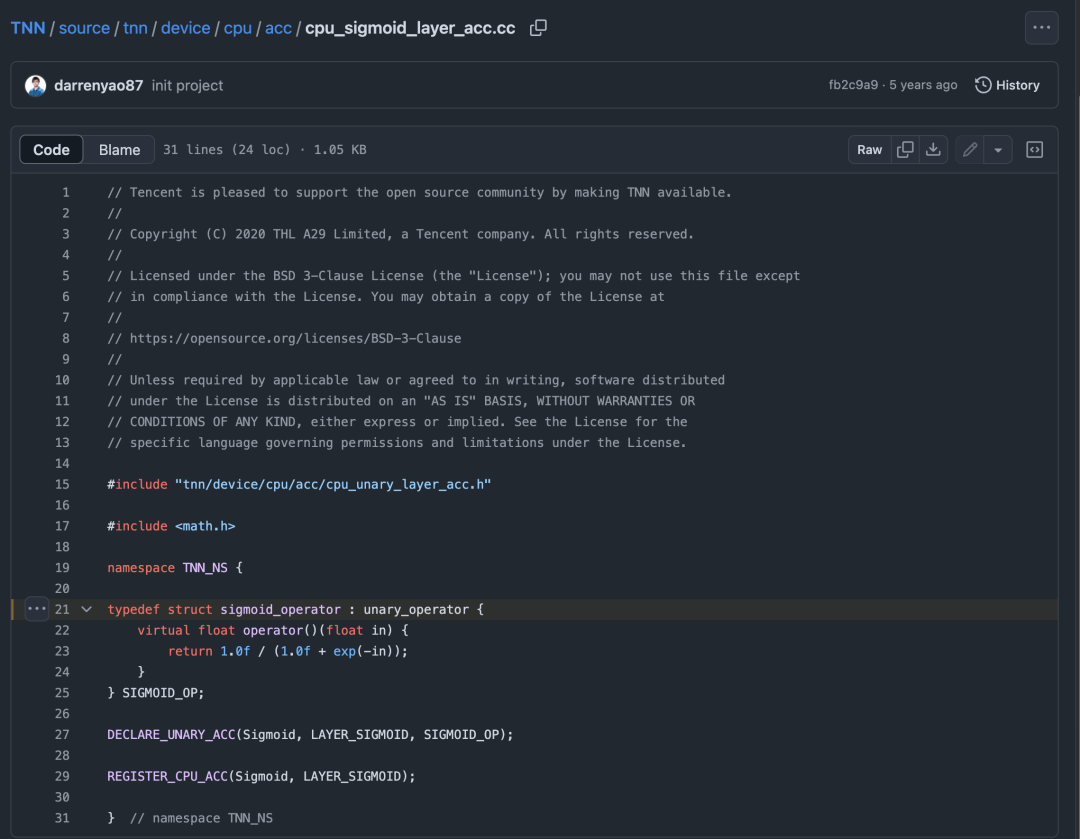Open line 21 actions menu
This screenshot has width=1080, height=839.
point(37,609)
